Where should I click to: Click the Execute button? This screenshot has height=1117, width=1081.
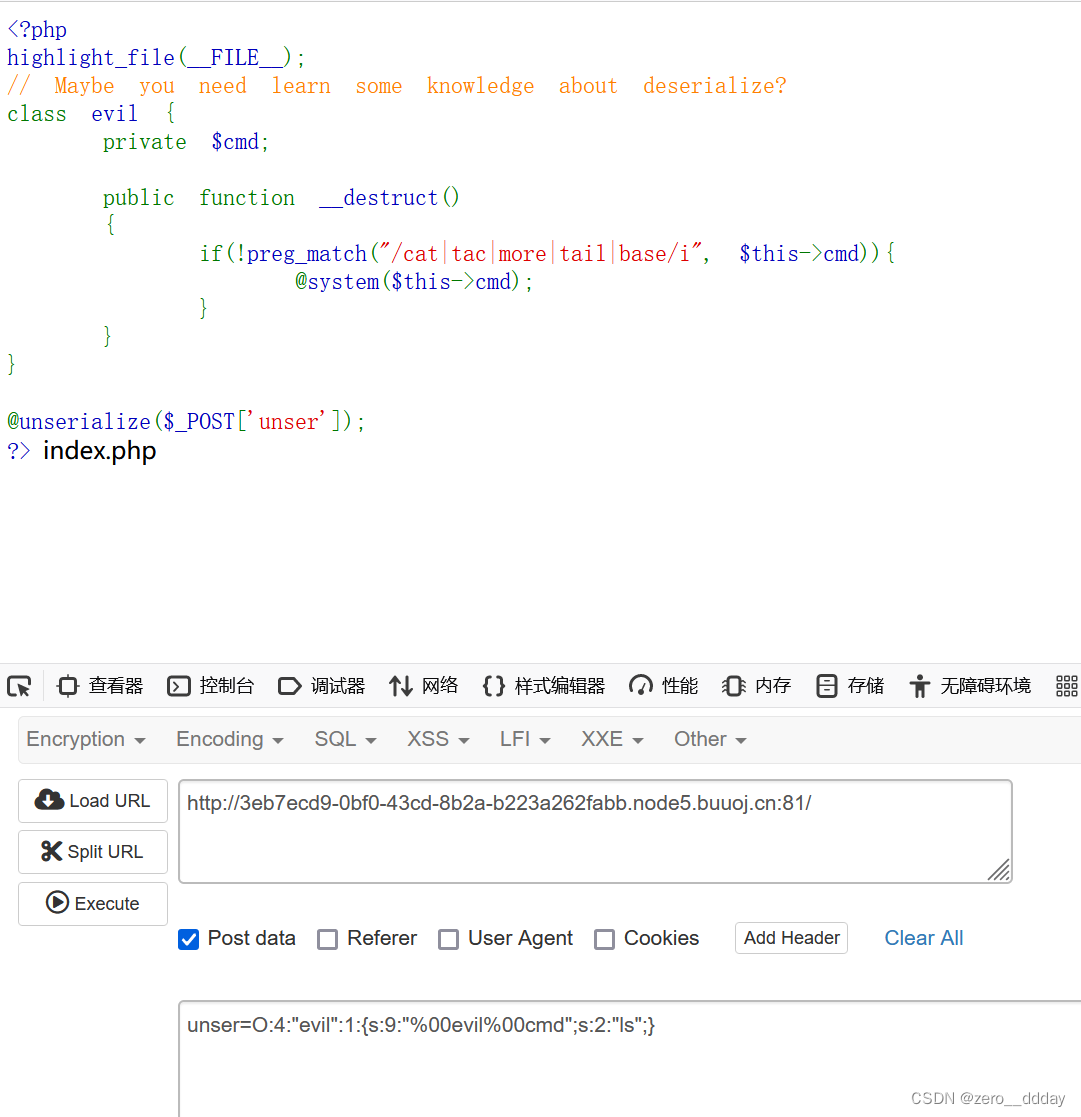93,904
